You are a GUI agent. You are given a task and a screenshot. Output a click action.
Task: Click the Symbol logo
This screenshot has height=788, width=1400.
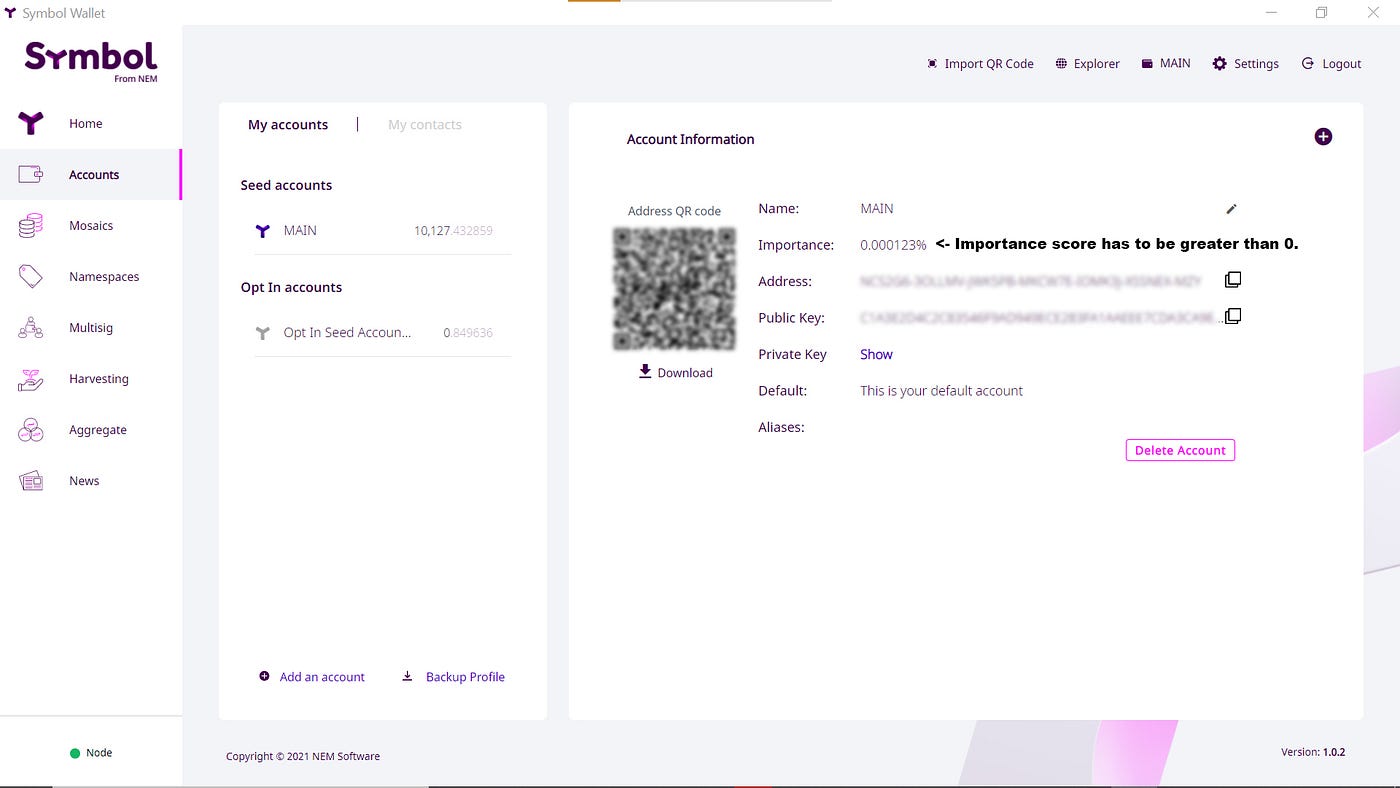tap(91, 62)
